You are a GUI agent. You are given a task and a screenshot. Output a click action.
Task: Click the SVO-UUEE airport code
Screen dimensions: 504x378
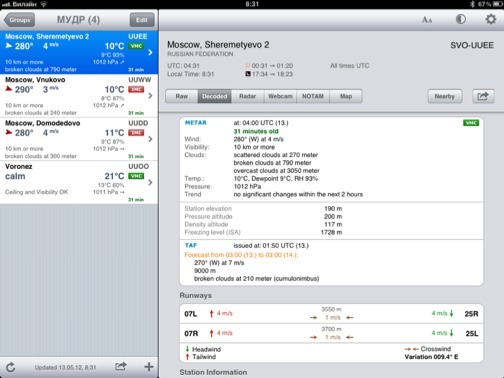coord(472,45)
